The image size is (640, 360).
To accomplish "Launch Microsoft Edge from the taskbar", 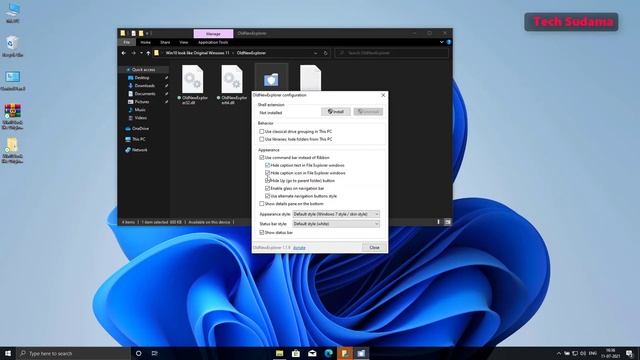I will (329, 353).
